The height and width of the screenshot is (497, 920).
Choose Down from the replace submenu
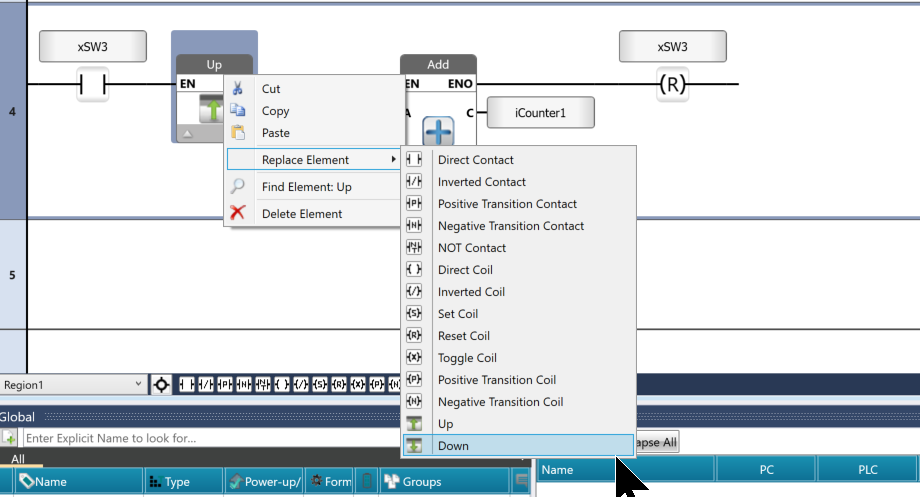(453, 446)
